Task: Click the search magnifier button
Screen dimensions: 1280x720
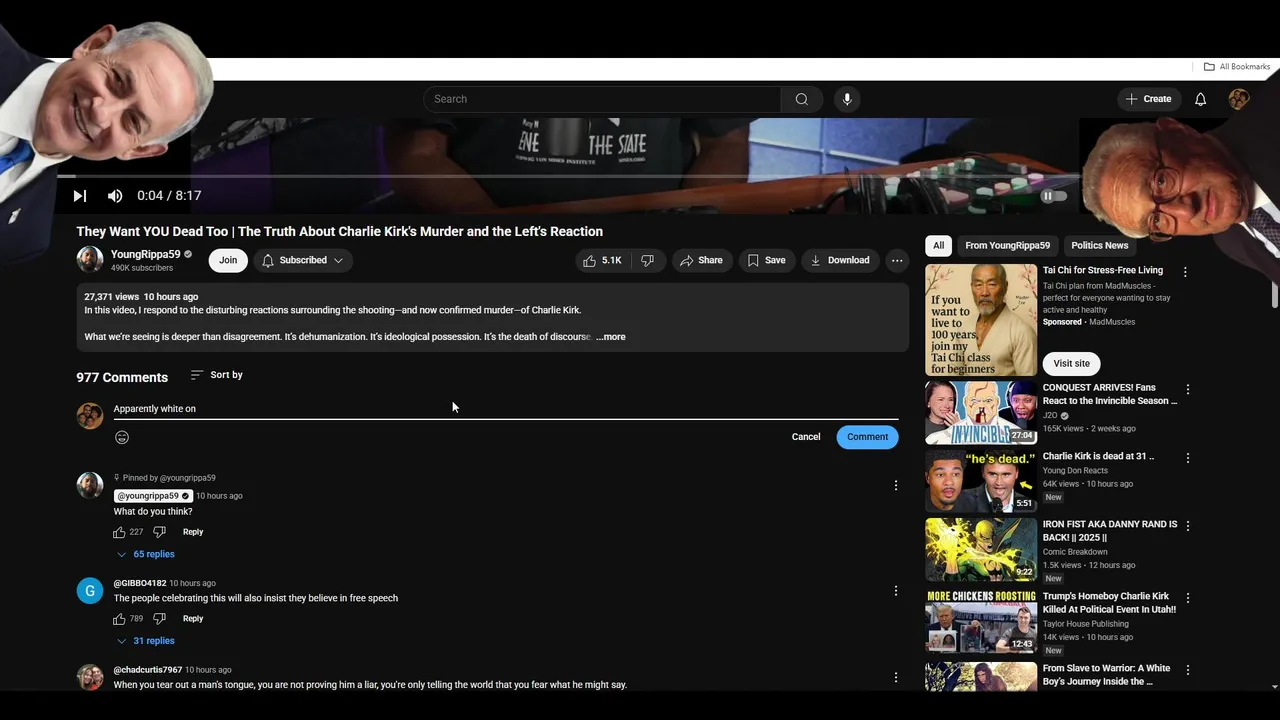Action: click(x=801, y=99)
